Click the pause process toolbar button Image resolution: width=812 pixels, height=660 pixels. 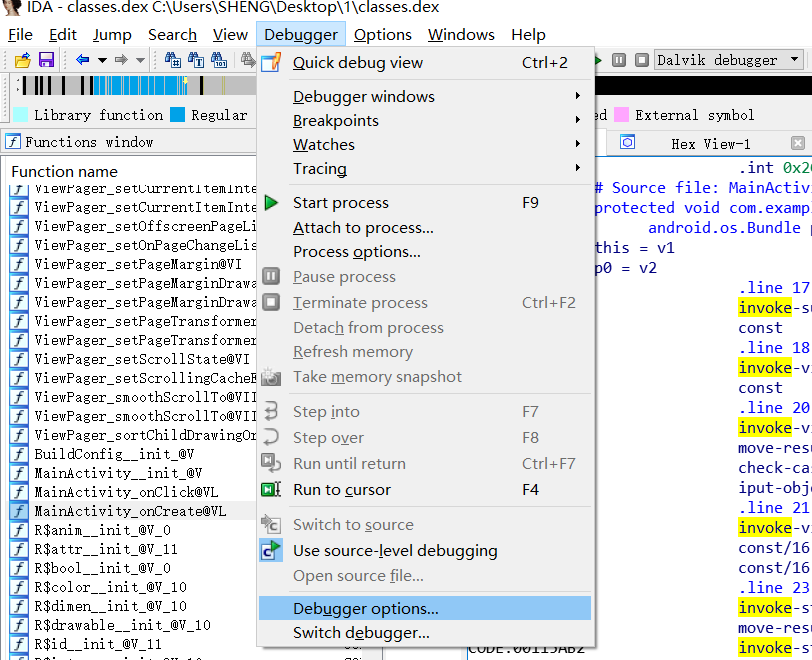[x=619, y=60]
